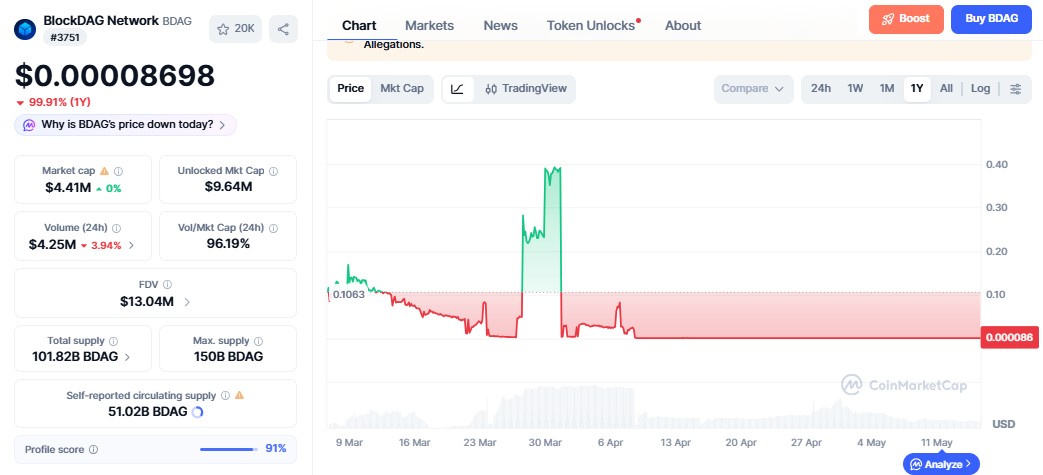The width and height of the screenshot is (1043, 475).
Task: Select 1M time range
Action: tap(887, 89)
